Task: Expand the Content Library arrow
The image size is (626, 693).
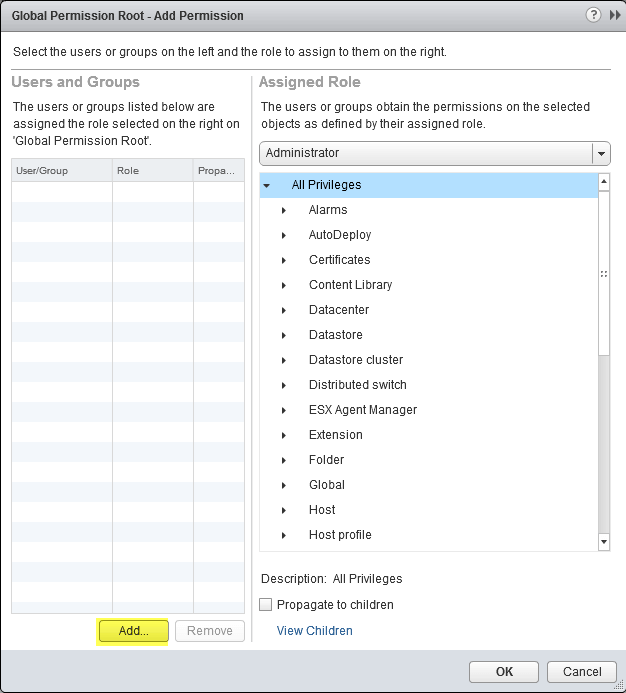Action: click(284, 285)
